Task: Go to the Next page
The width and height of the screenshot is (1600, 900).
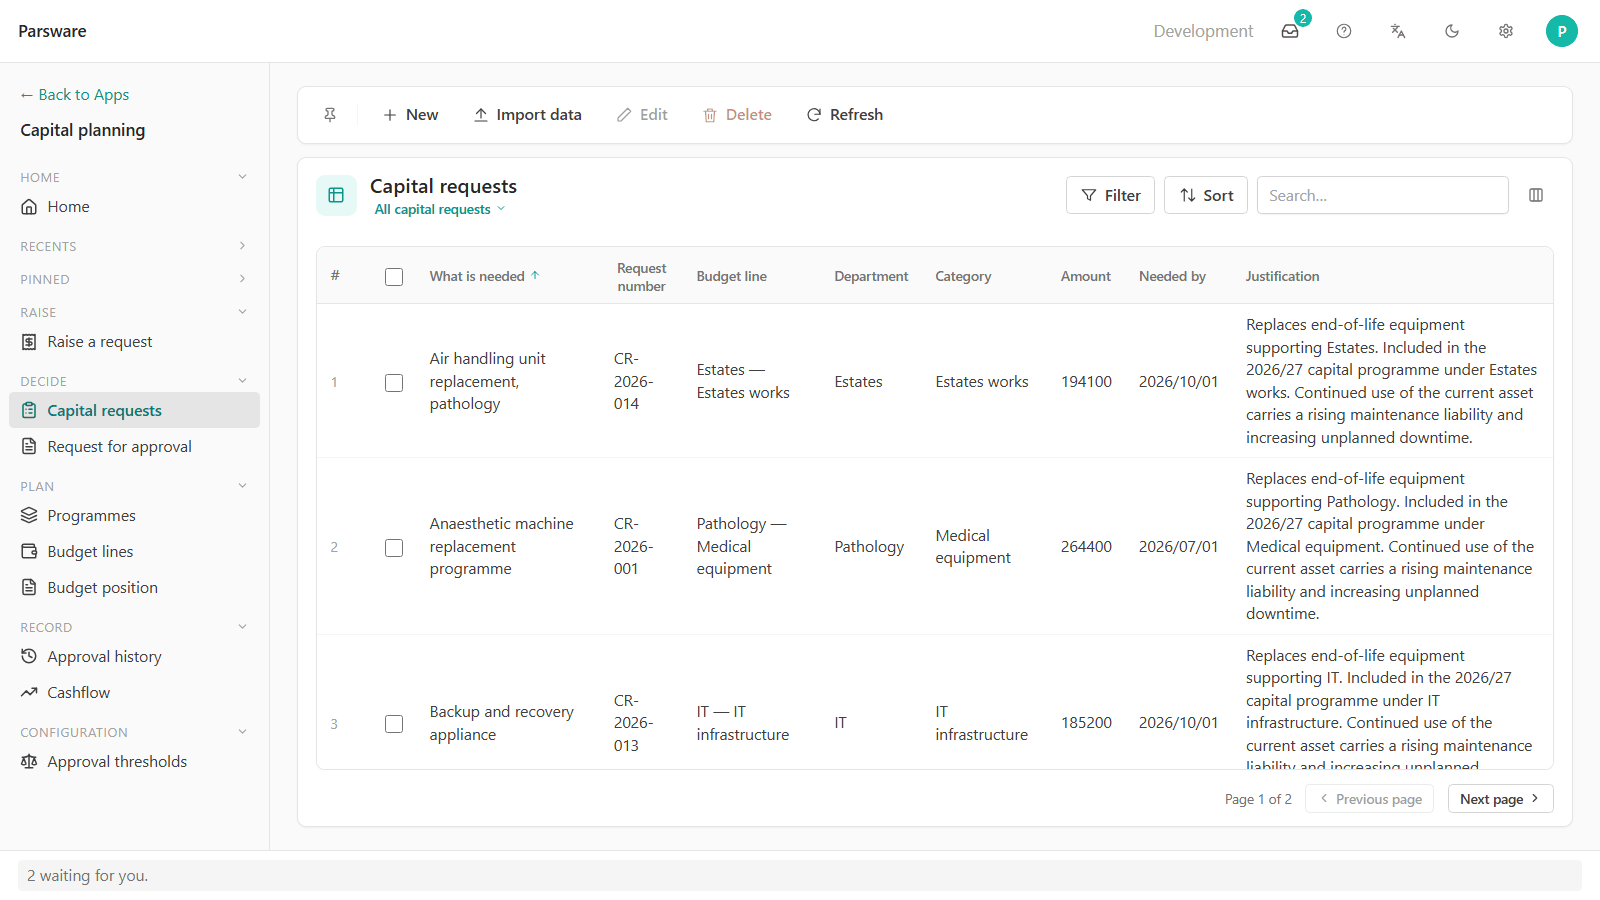Action: click(1500, 799)
